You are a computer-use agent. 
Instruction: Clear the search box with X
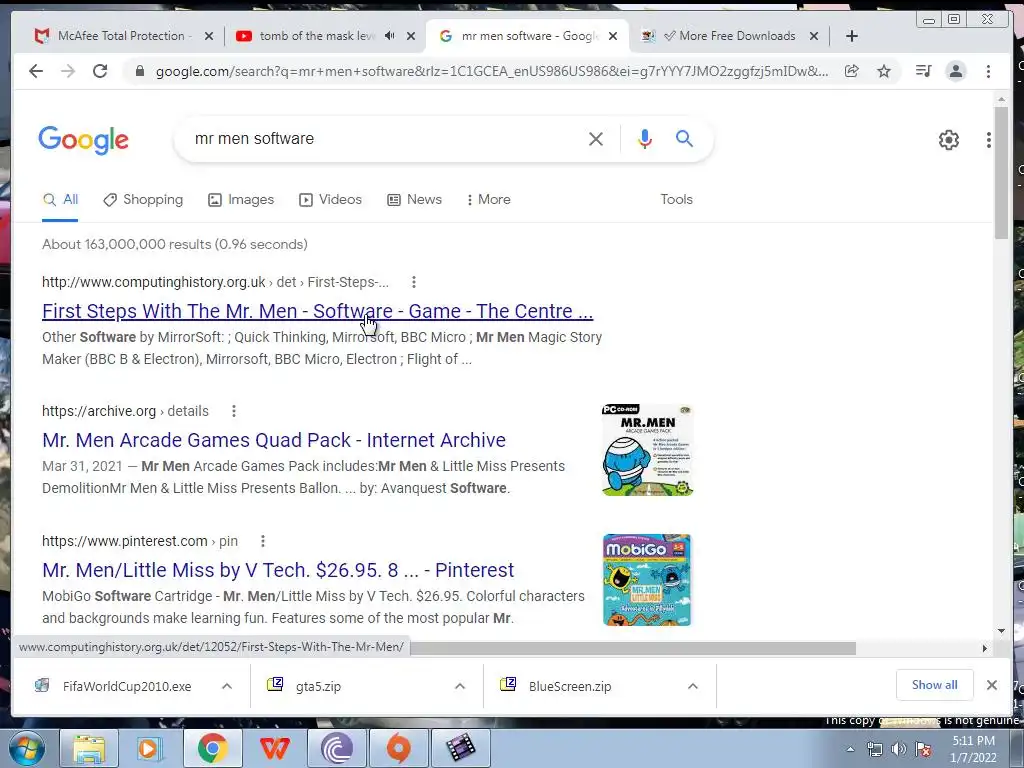596,138
